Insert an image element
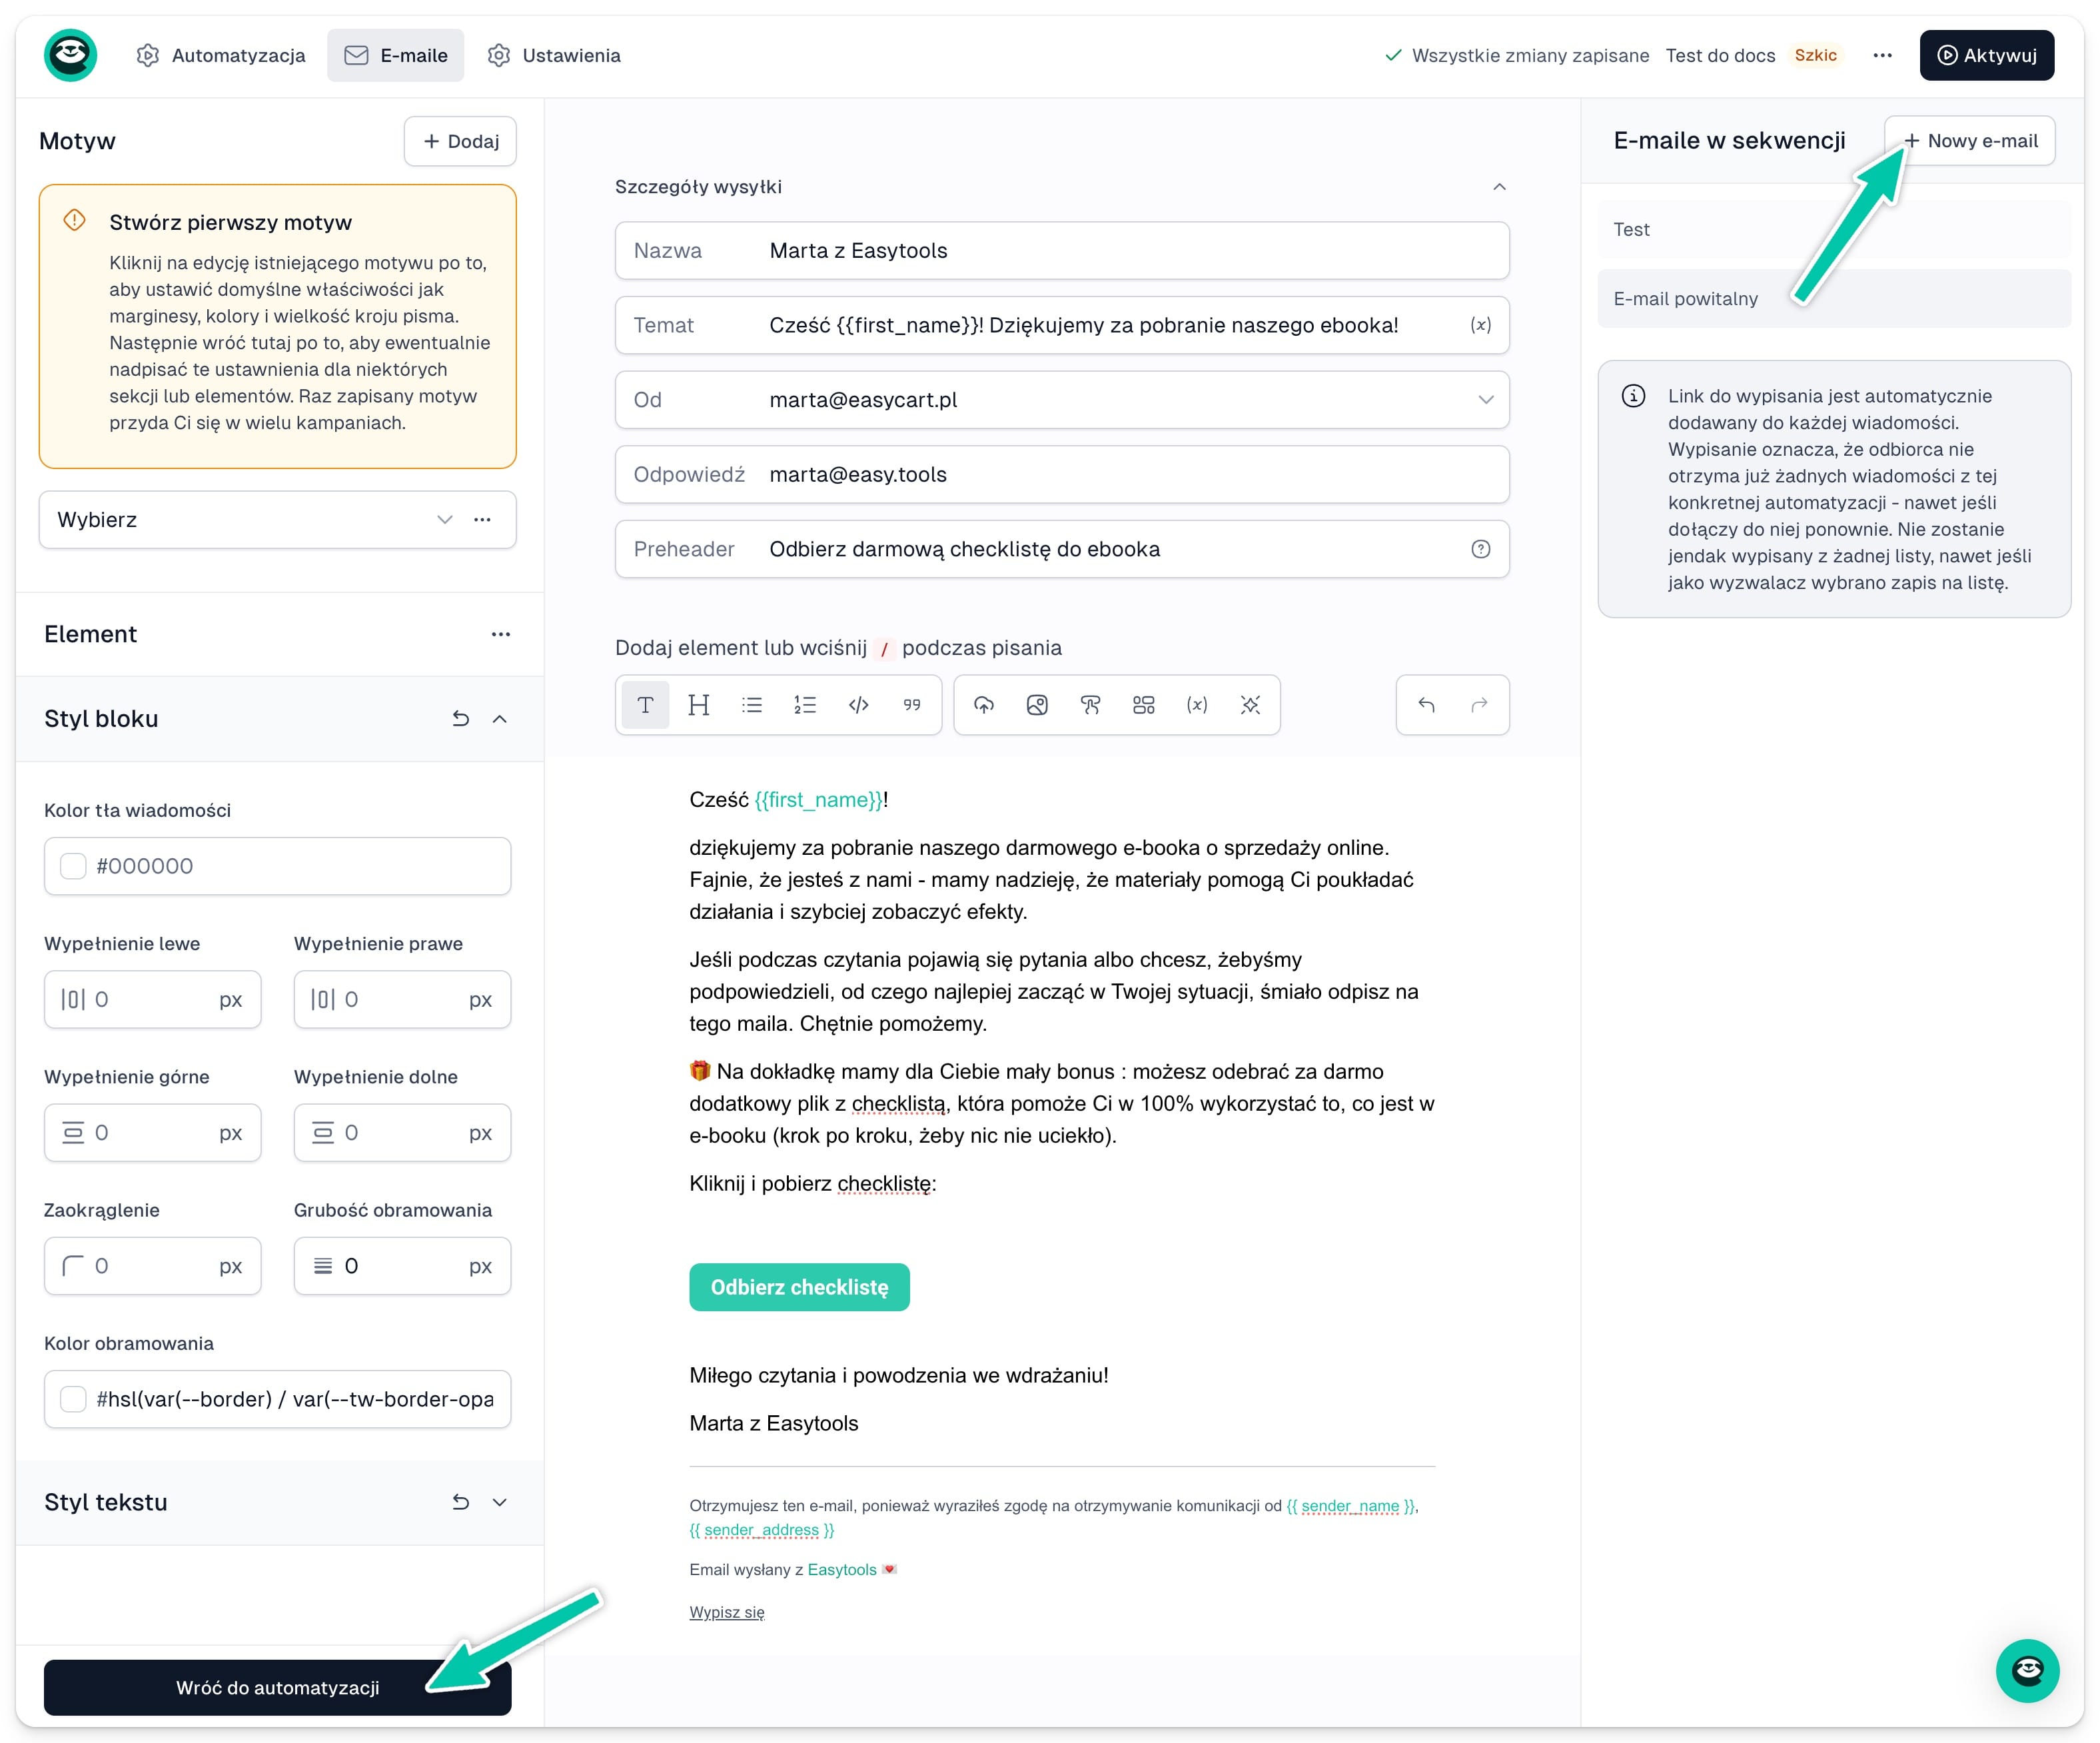This screenshot has height=1743, width=2100. [x=1037, y=705]
